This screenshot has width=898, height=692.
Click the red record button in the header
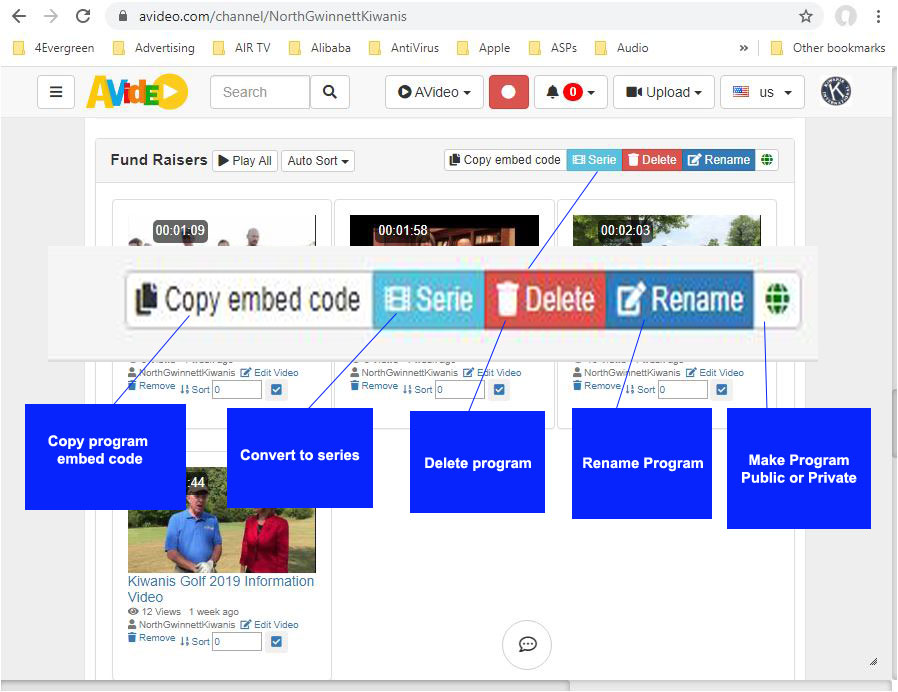click(509, 91)
